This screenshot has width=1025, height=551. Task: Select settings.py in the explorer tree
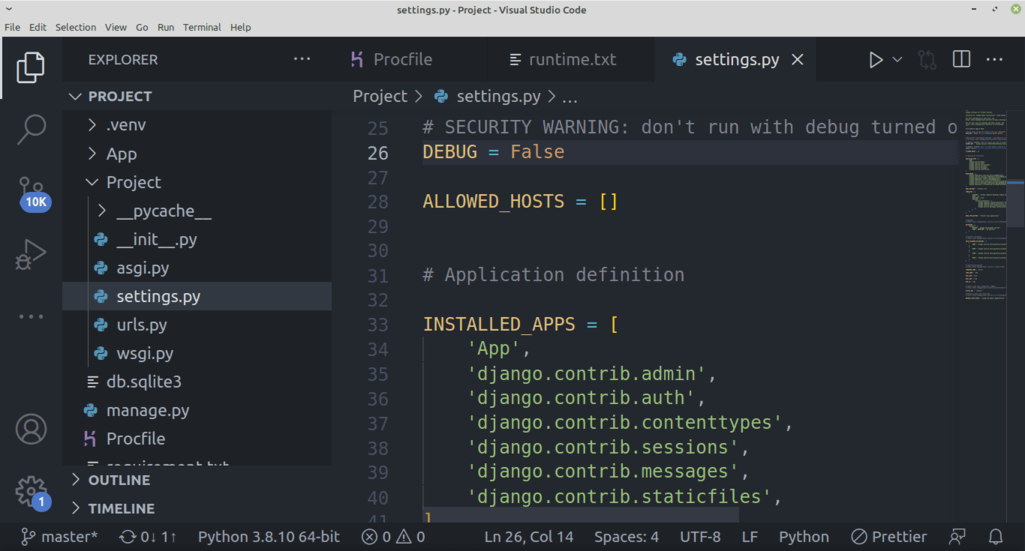197,296
